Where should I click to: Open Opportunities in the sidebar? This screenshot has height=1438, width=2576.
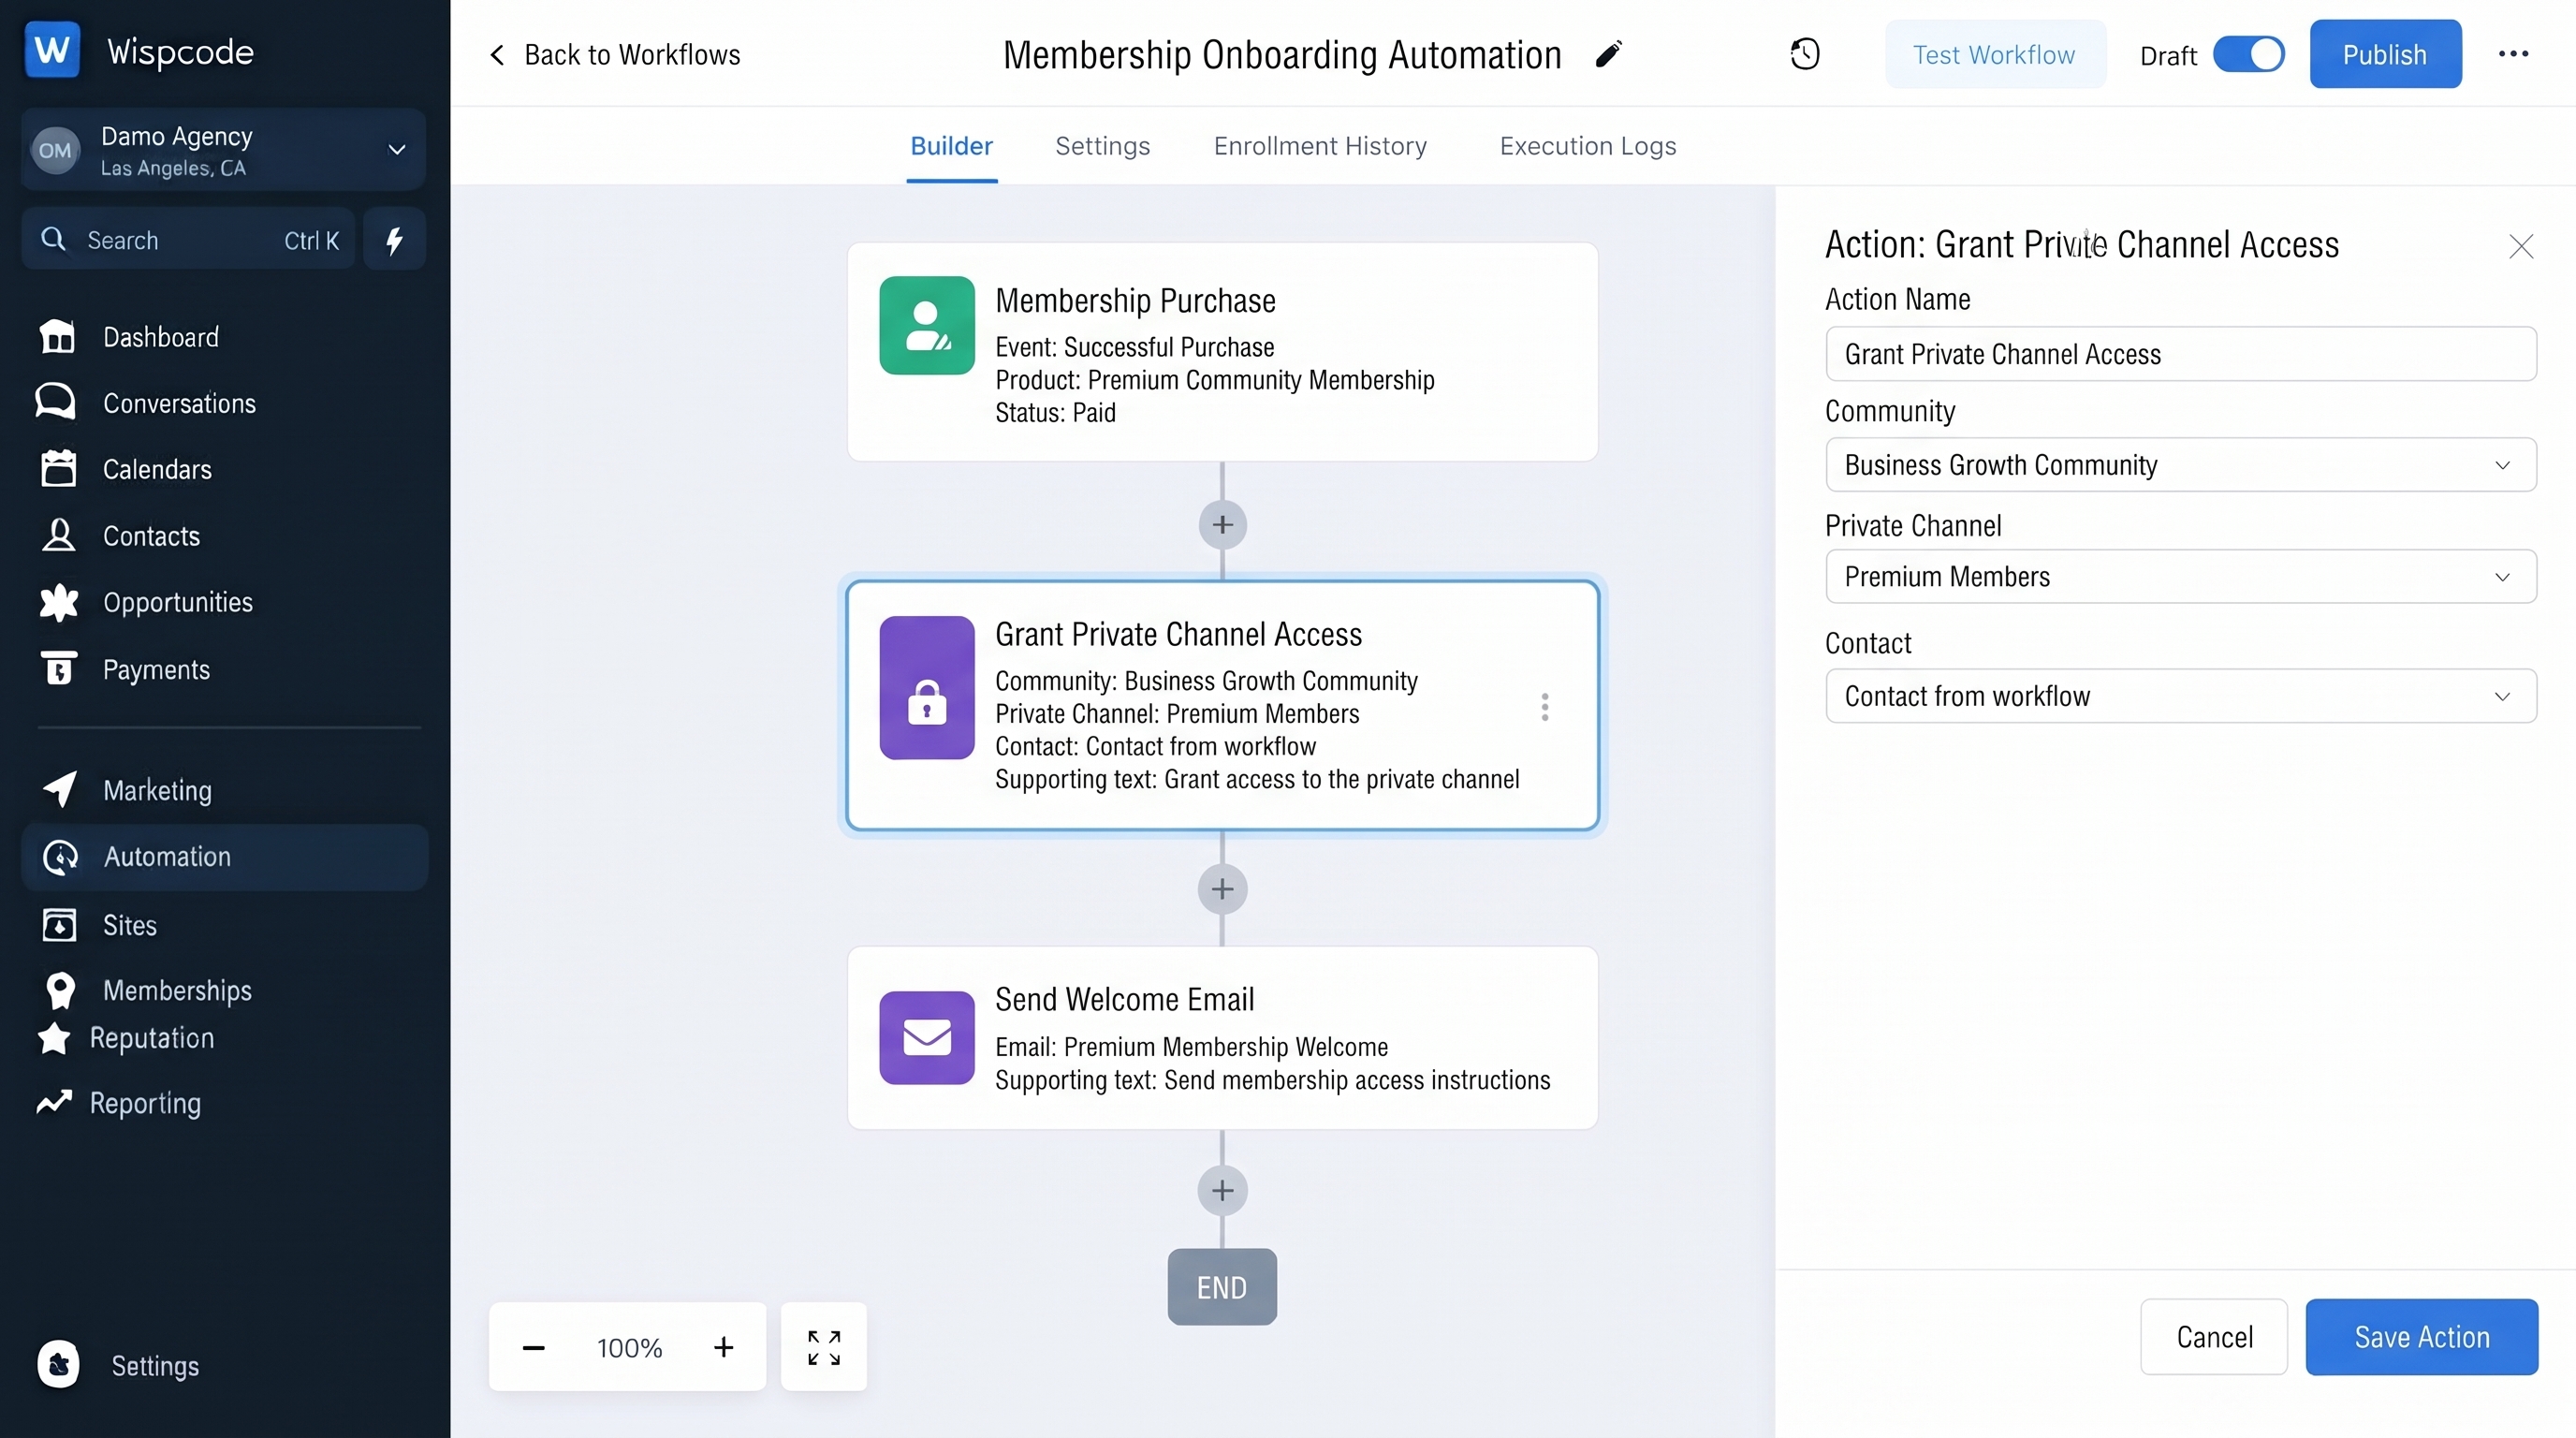[145, 602]
